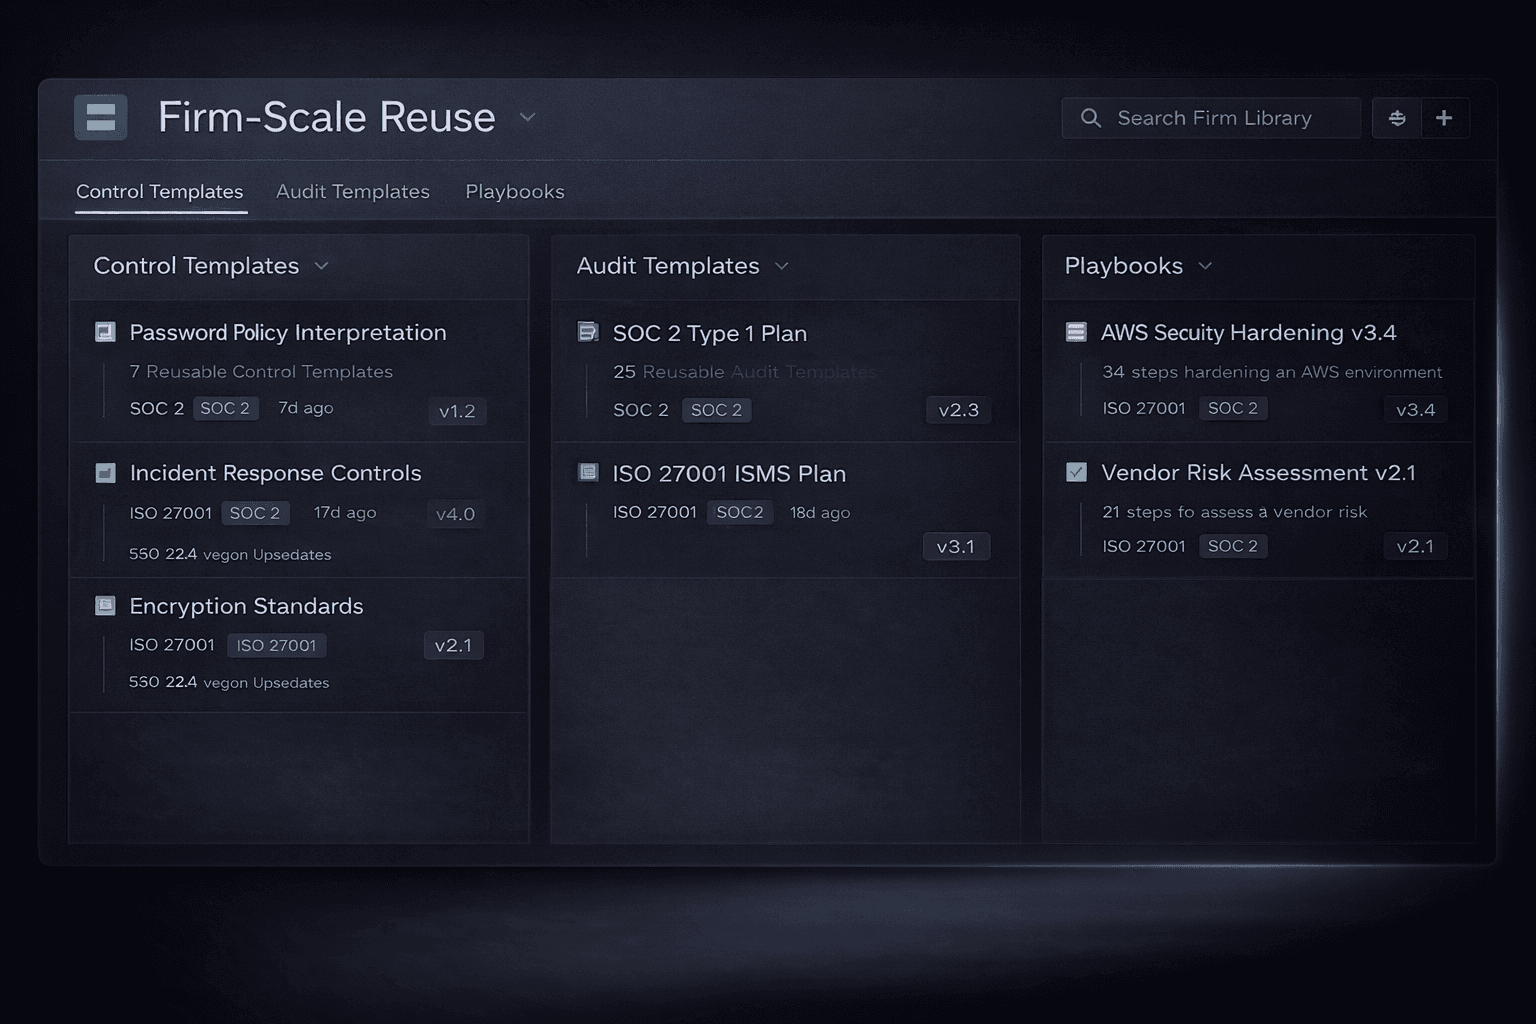
Task: Click the v1.2 version badge
Action: [457, 411]
